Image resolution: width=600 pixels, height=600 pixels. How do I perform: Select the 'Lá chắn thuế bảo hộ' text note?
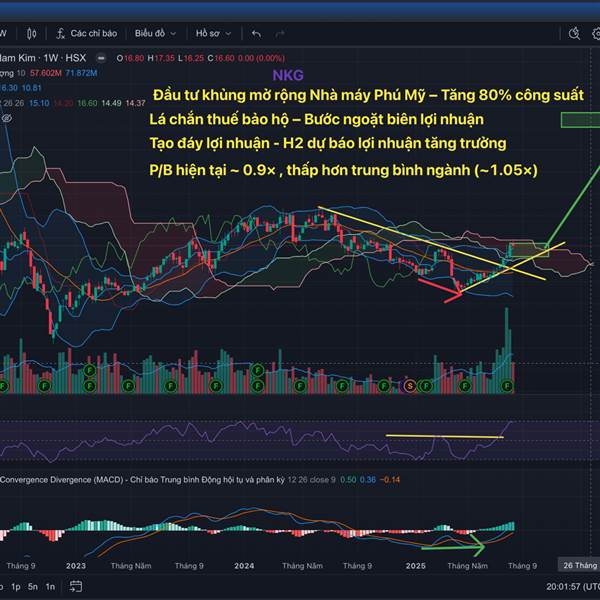click(316, 119)
